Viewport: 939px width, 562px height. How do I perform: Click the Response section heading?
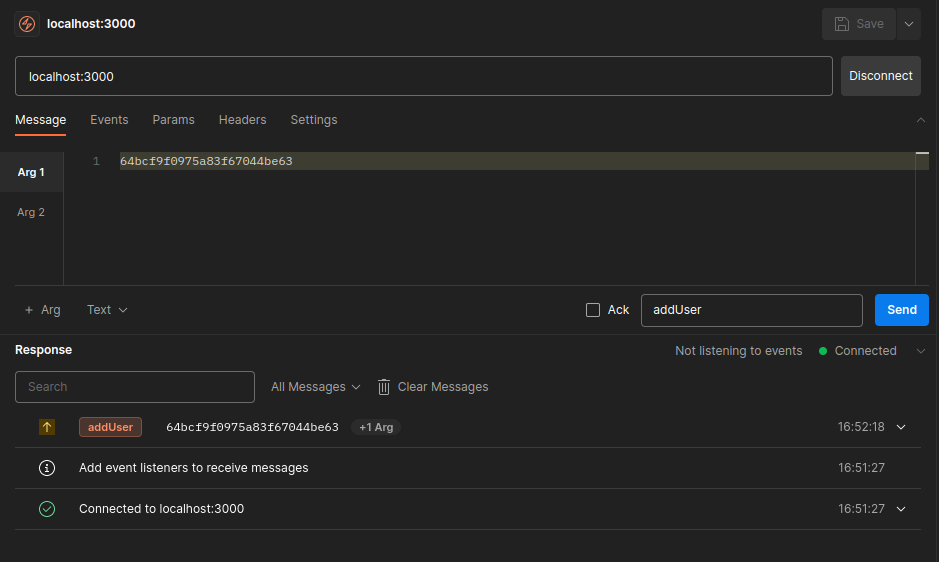[43, 350]
